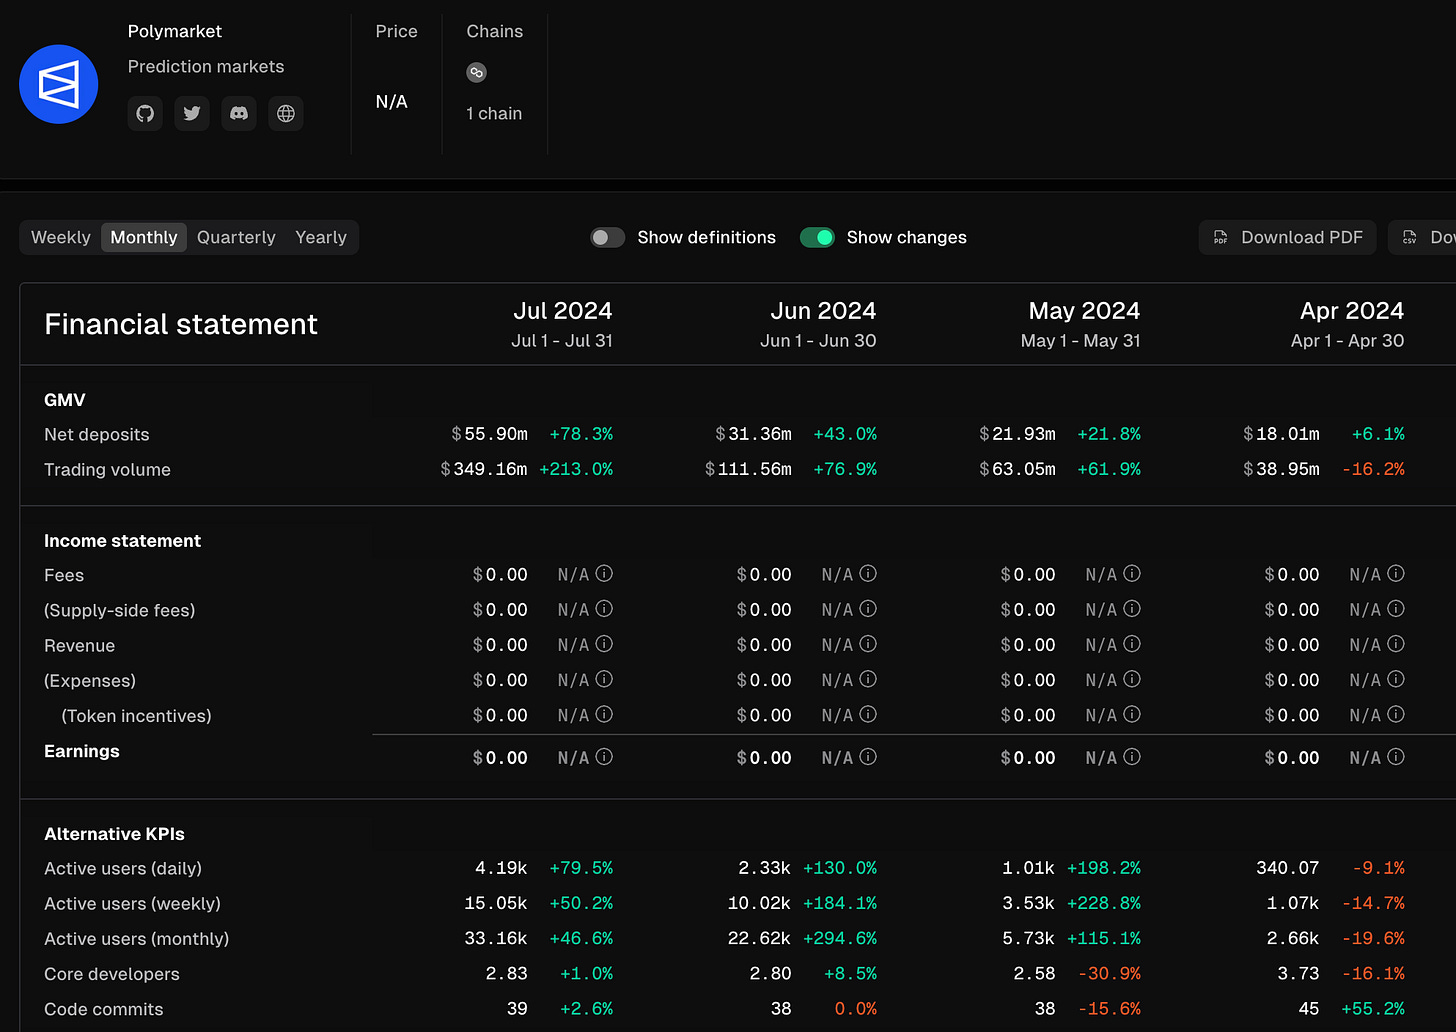This screenshot has width=1456, height=1032.
Task: Click info icon beside Jul 2024 Supply-side fees
Action: click(604, 609)
